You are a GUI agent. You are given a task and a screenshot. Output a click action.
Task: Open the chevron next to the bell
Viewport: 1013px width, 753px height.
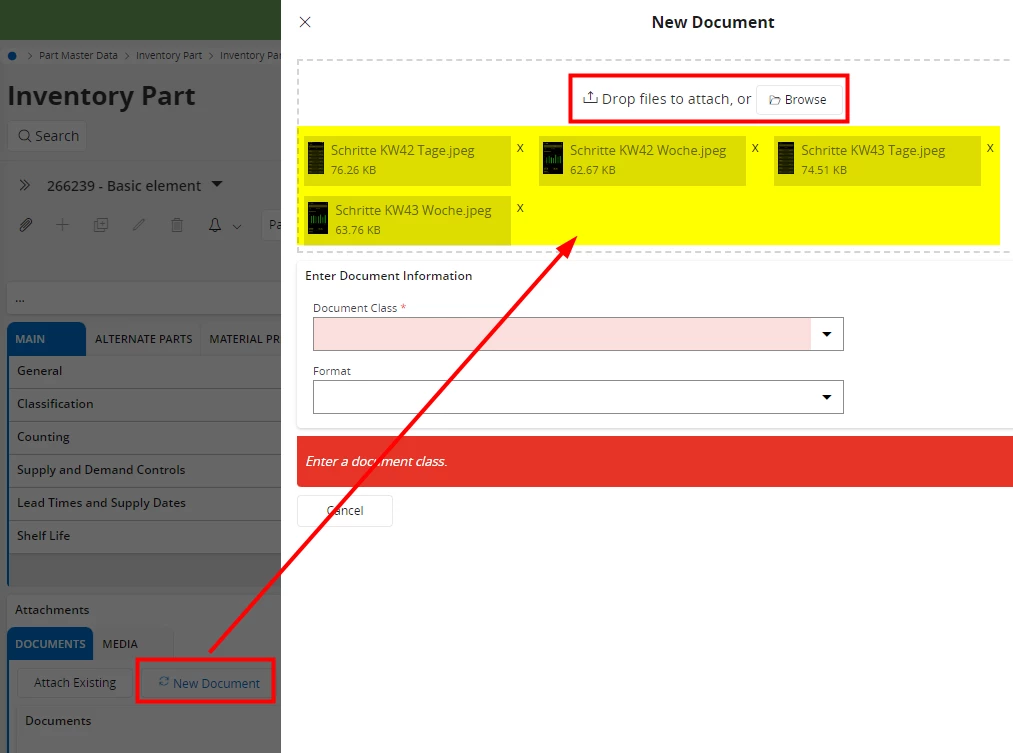click(237, 227)
